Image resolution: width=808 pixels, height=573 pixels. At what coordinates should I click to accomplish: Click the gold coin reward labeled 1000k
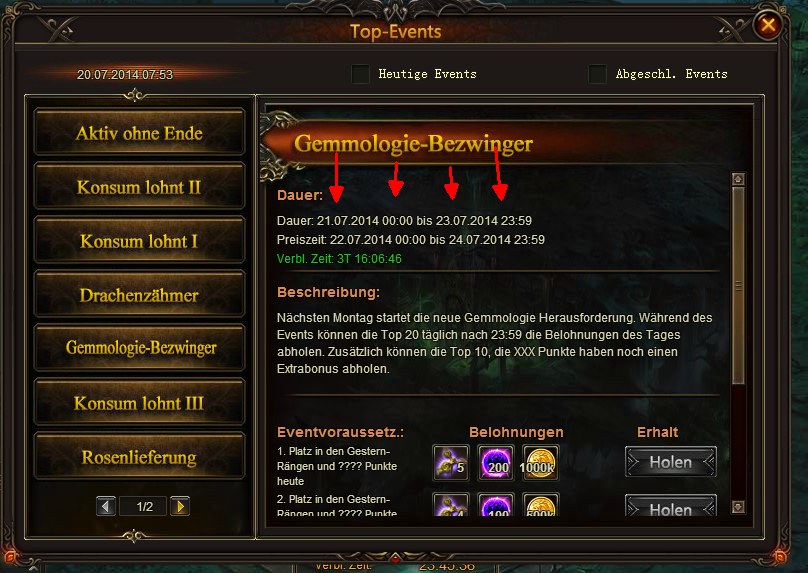[x=541, y=463]
